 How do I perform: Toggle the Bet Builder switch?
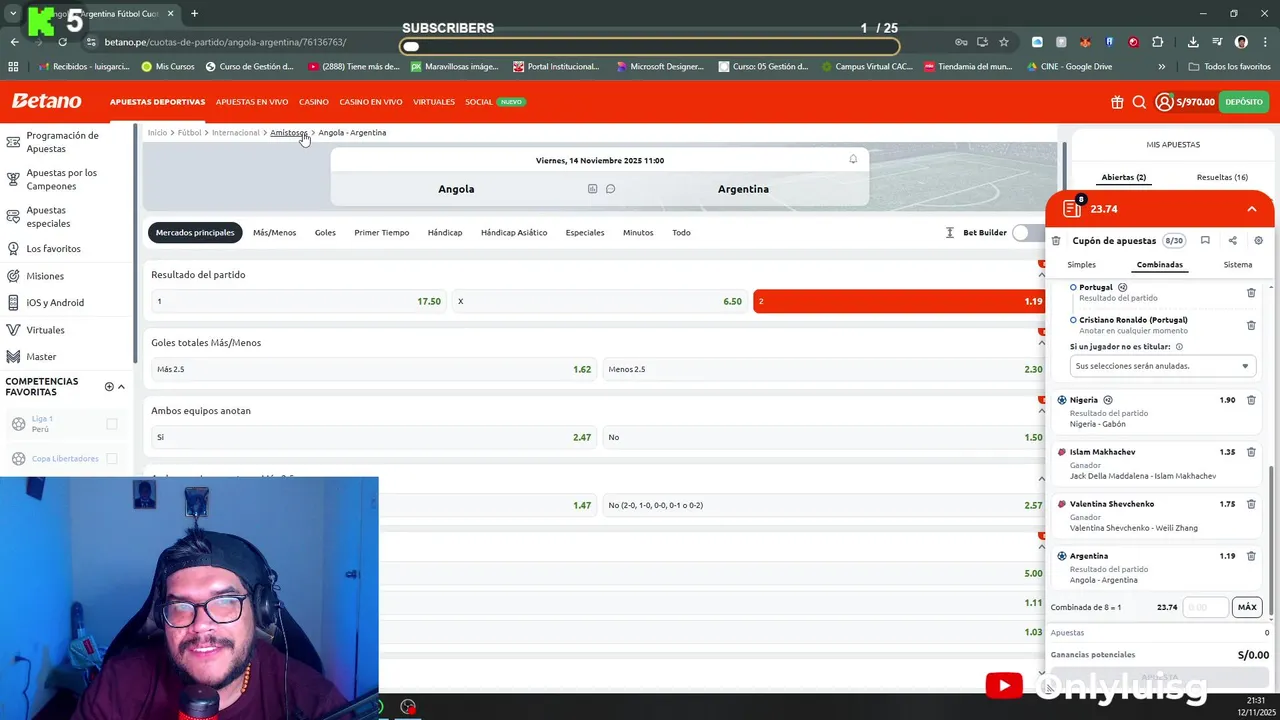1027,233
